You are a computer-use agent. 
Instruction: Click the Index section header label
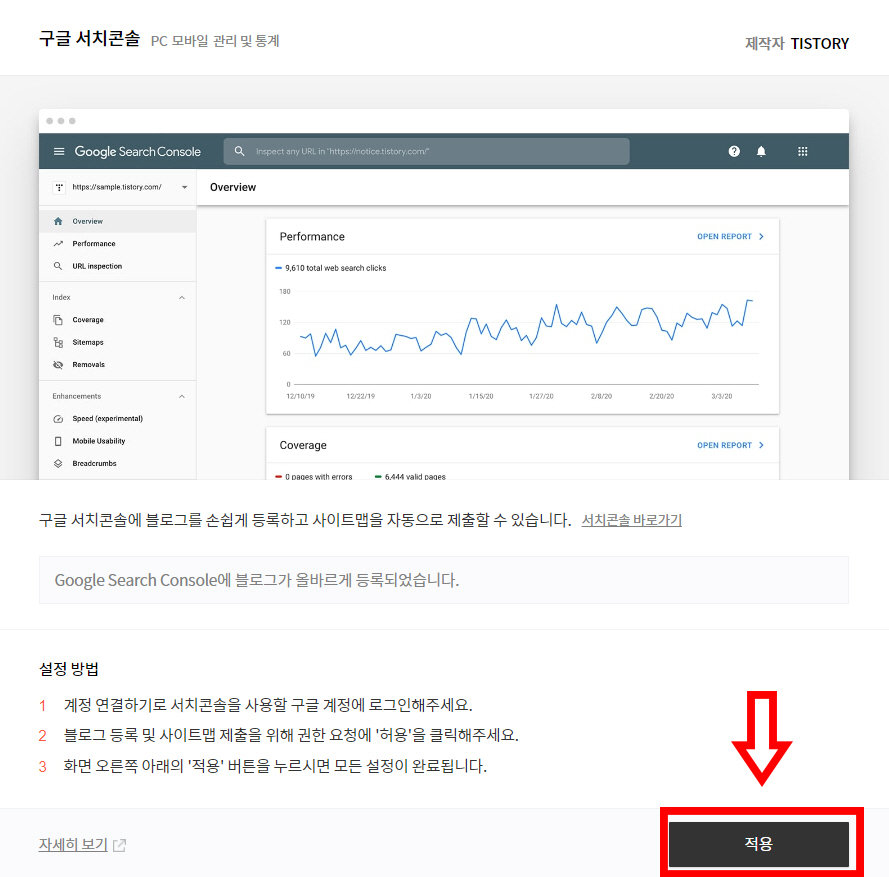click(x=61, y=298)
